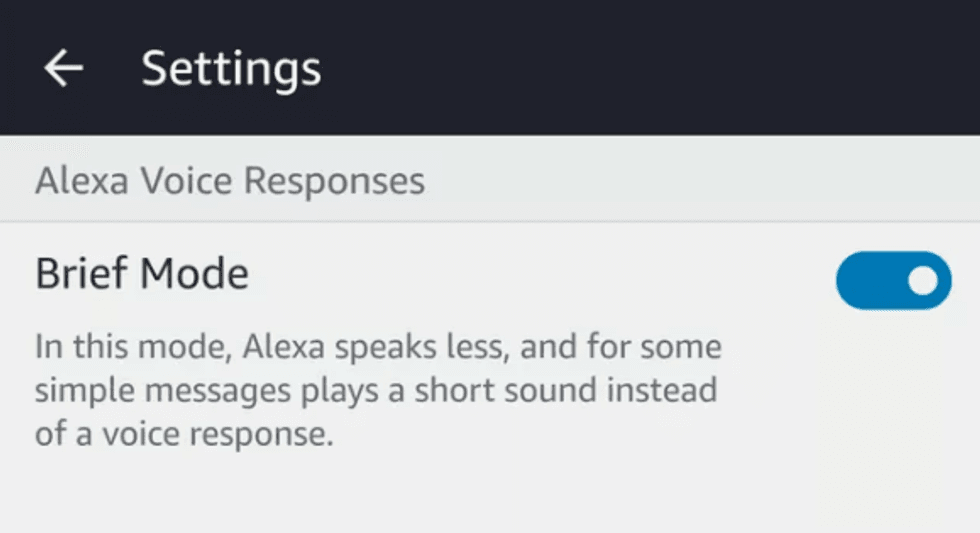Tap the "of a voice response." line
This screenshot has height=533, width=980.
coord(183,435)
